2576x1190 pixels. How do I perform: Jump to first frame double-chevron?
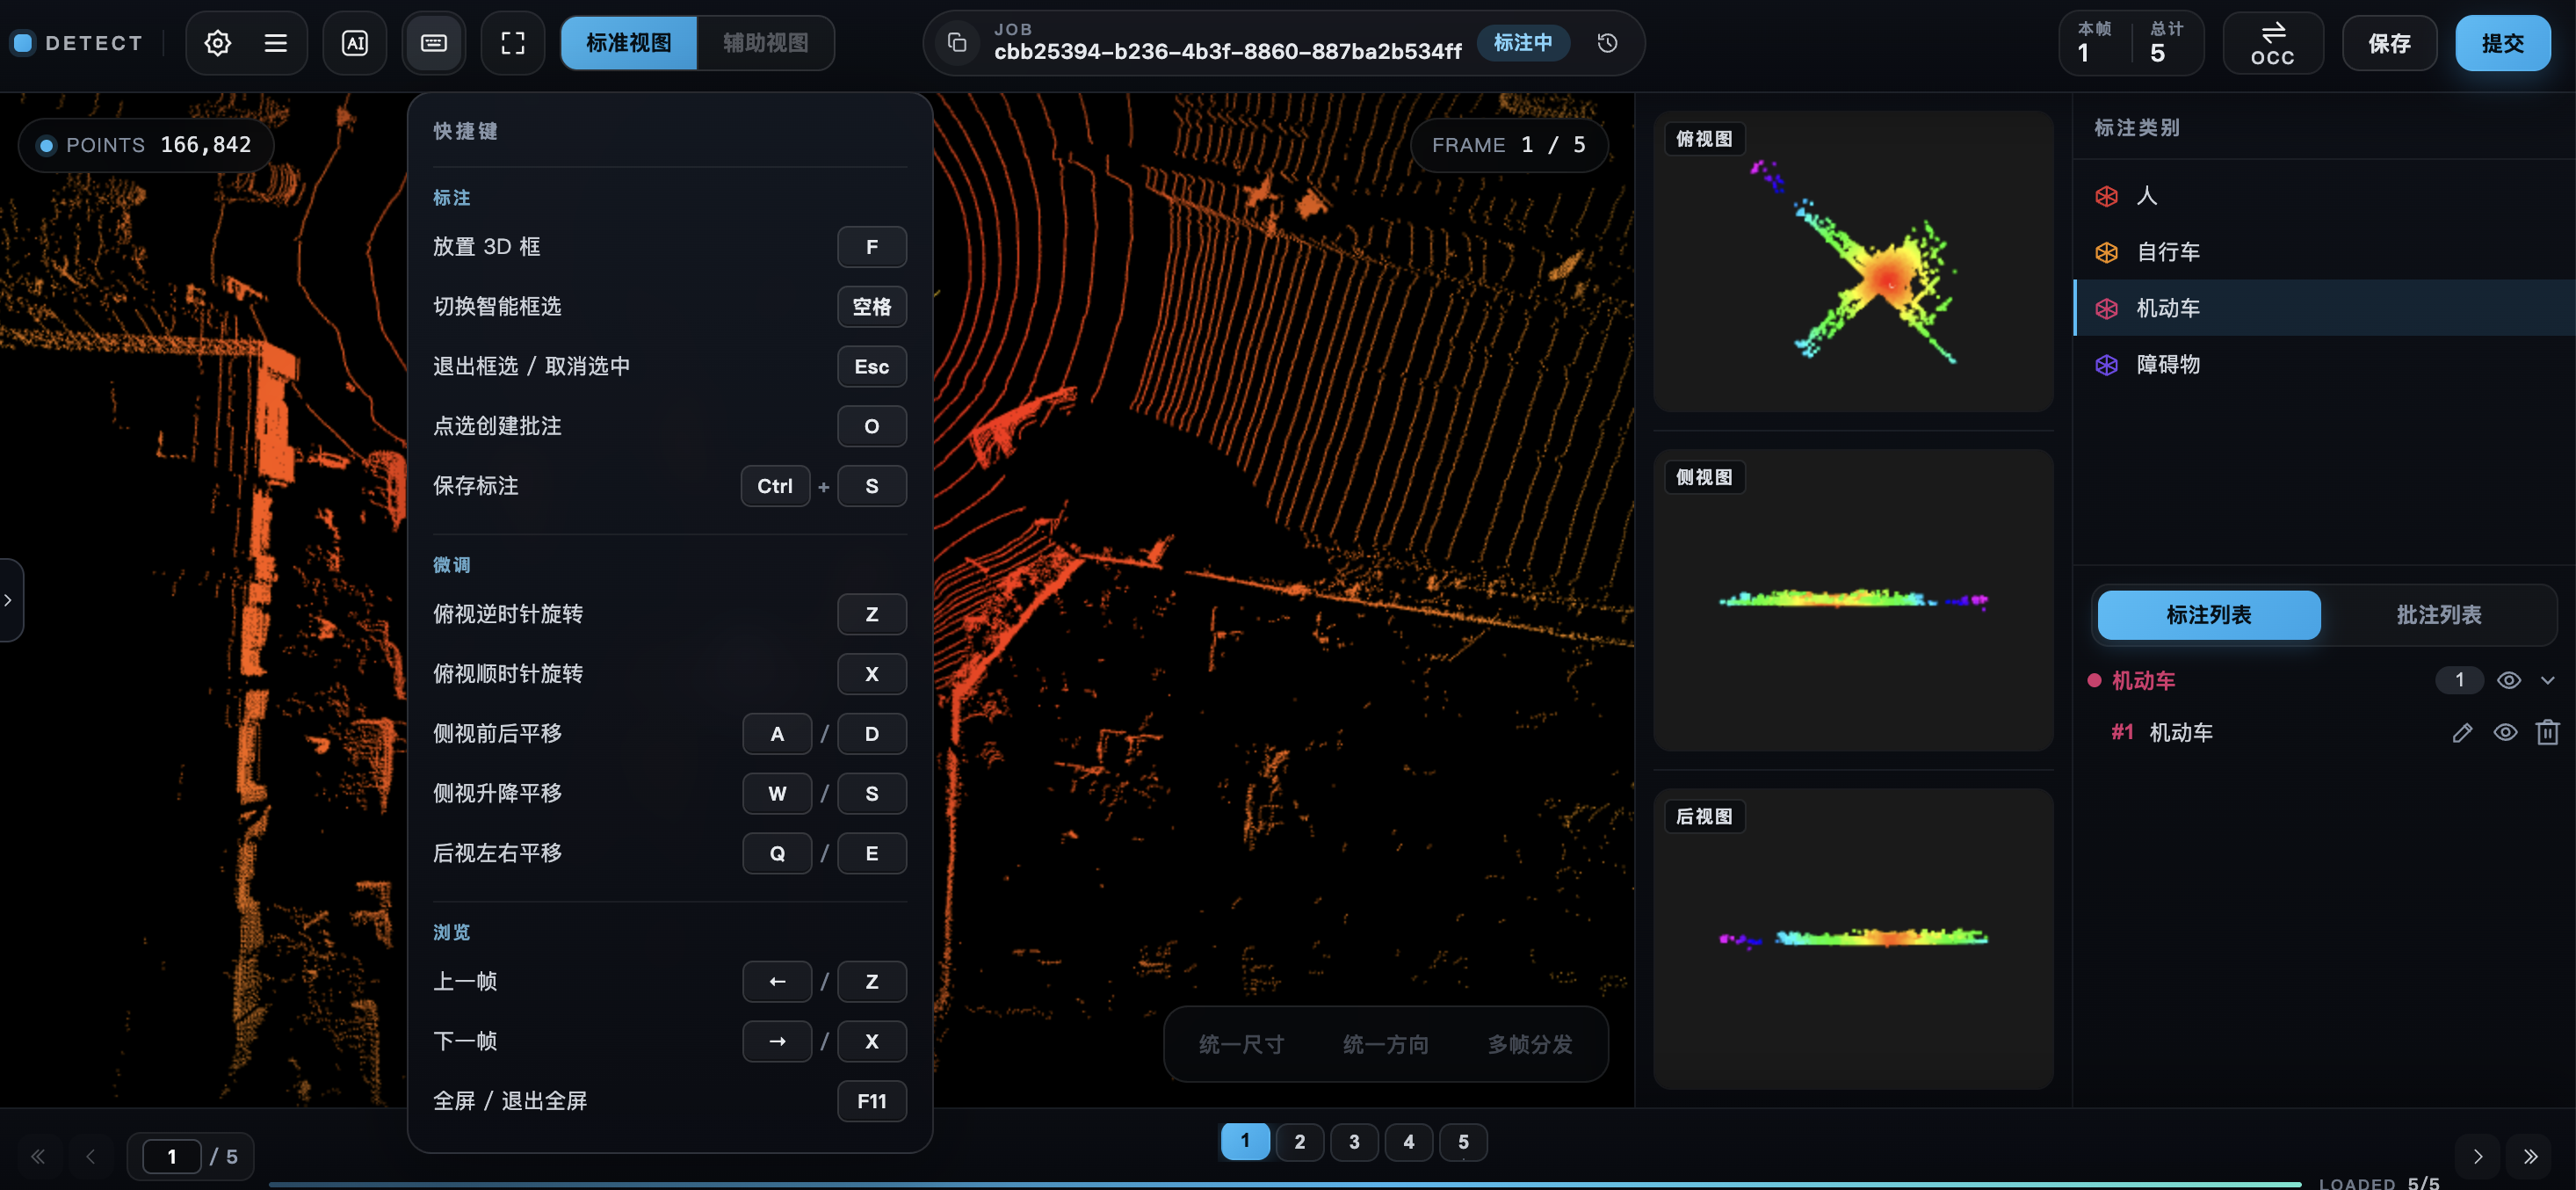click(x=38, y=1157)
